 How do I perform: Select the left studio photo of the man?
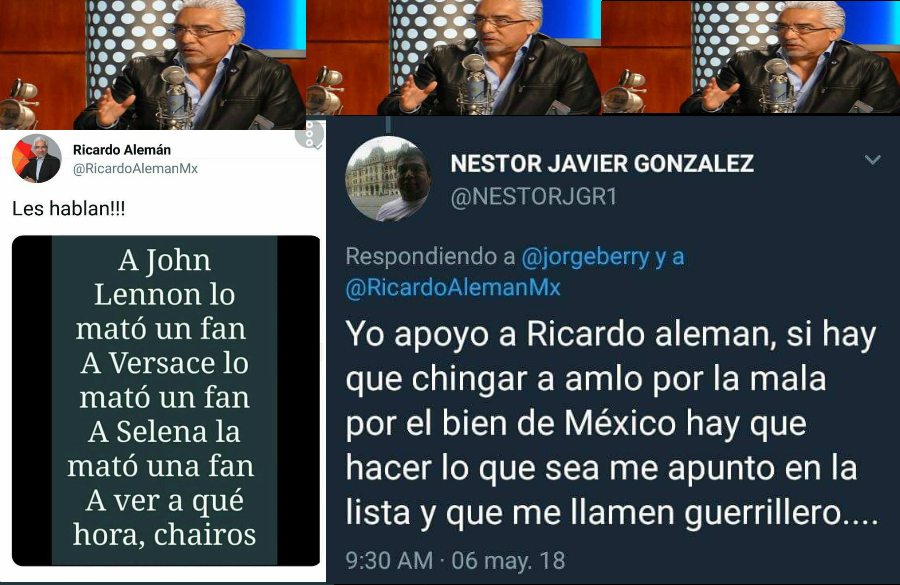click(153, 64)
